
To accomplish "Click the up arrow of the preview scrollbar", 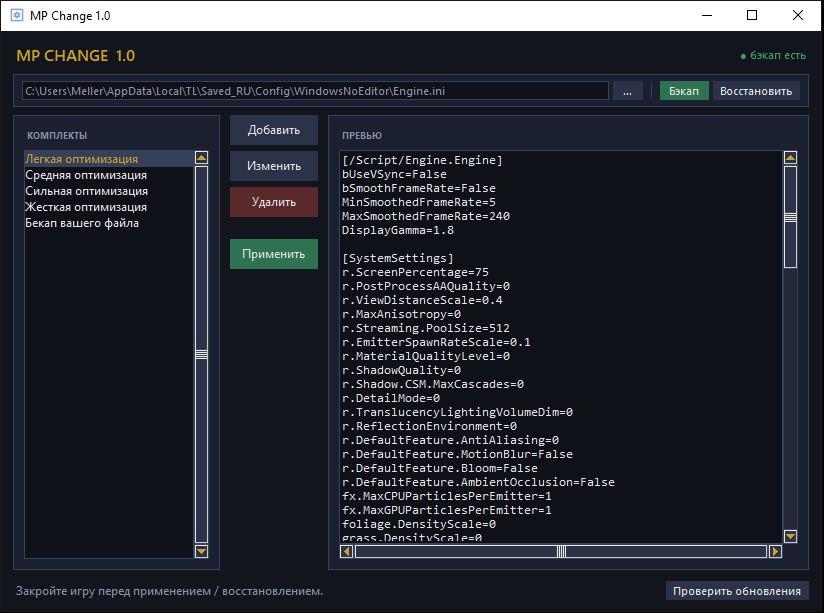I will point(790,158).
